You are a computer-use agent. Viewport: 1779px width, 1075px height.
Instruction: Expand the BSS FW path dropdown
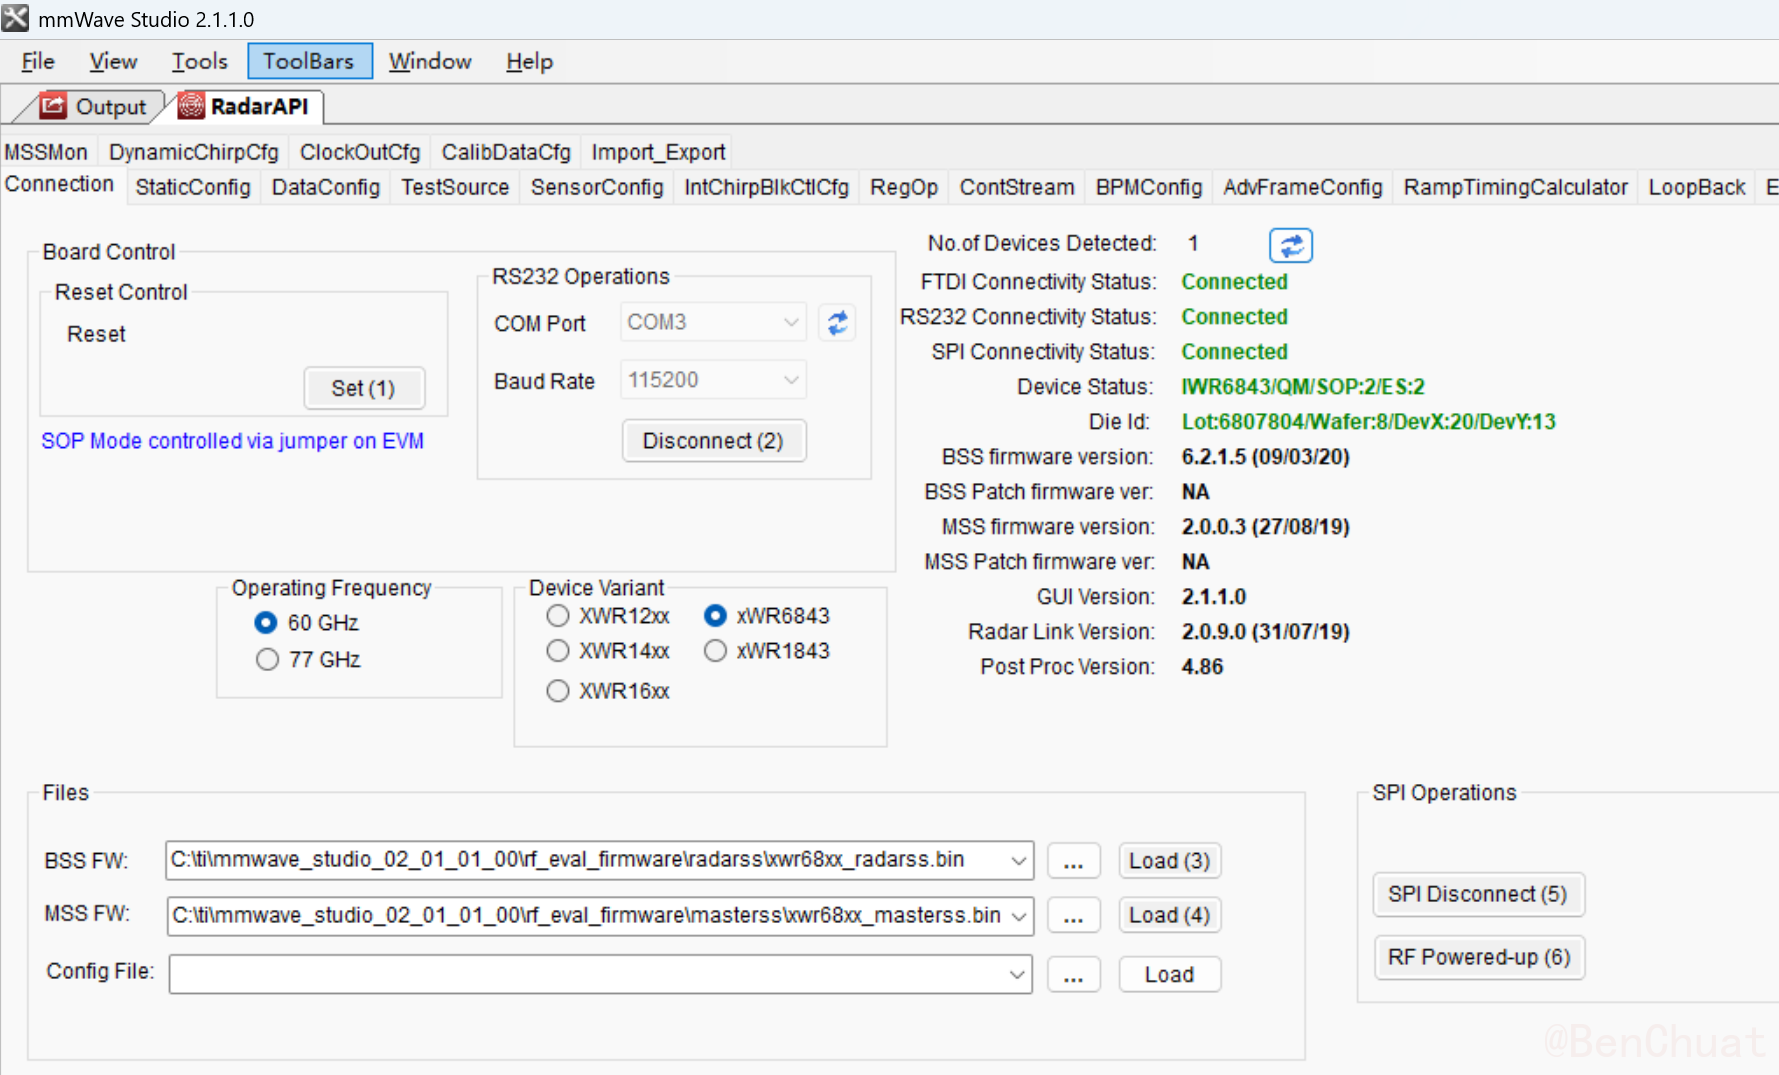coord(1018,861)
